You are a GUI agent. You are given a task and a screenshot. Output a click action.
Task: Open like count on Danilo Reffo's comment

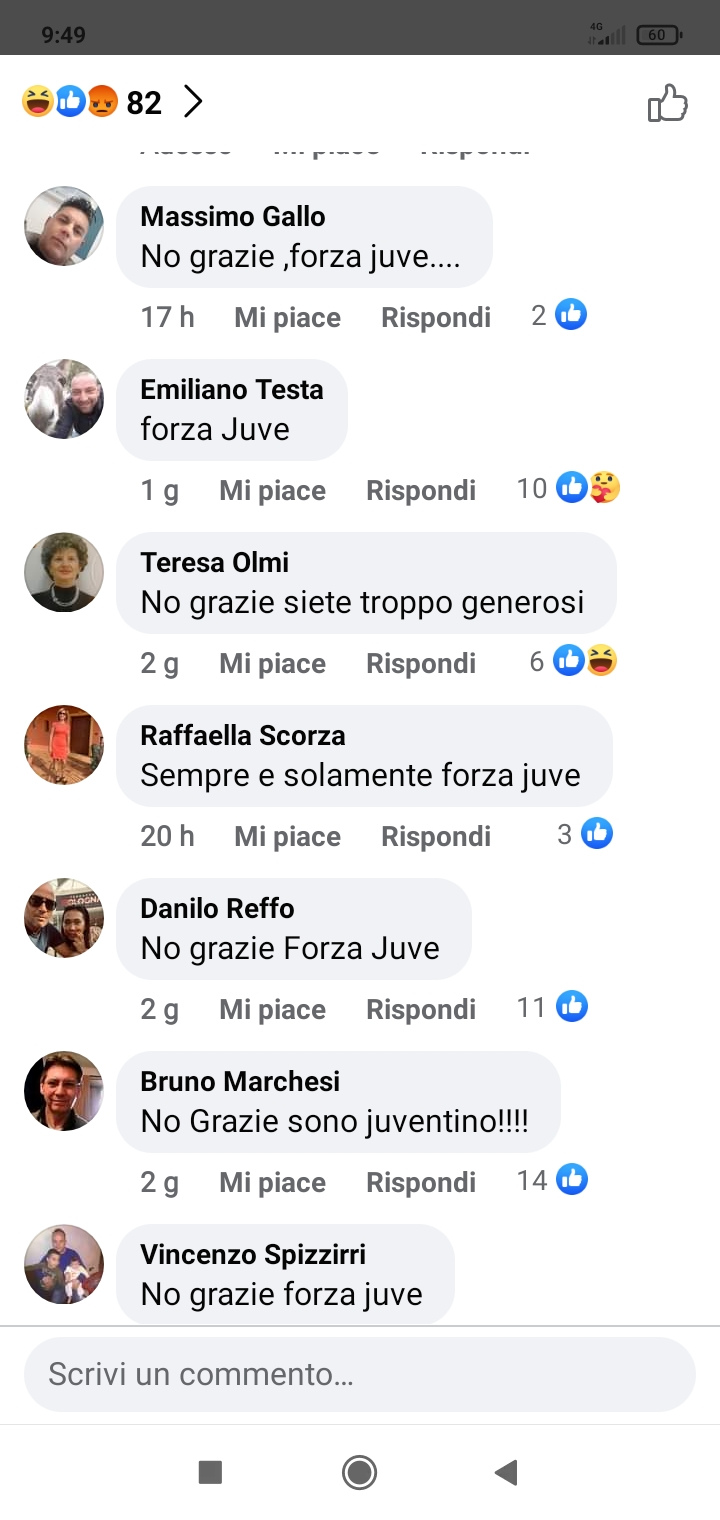tap(552, 1007)
